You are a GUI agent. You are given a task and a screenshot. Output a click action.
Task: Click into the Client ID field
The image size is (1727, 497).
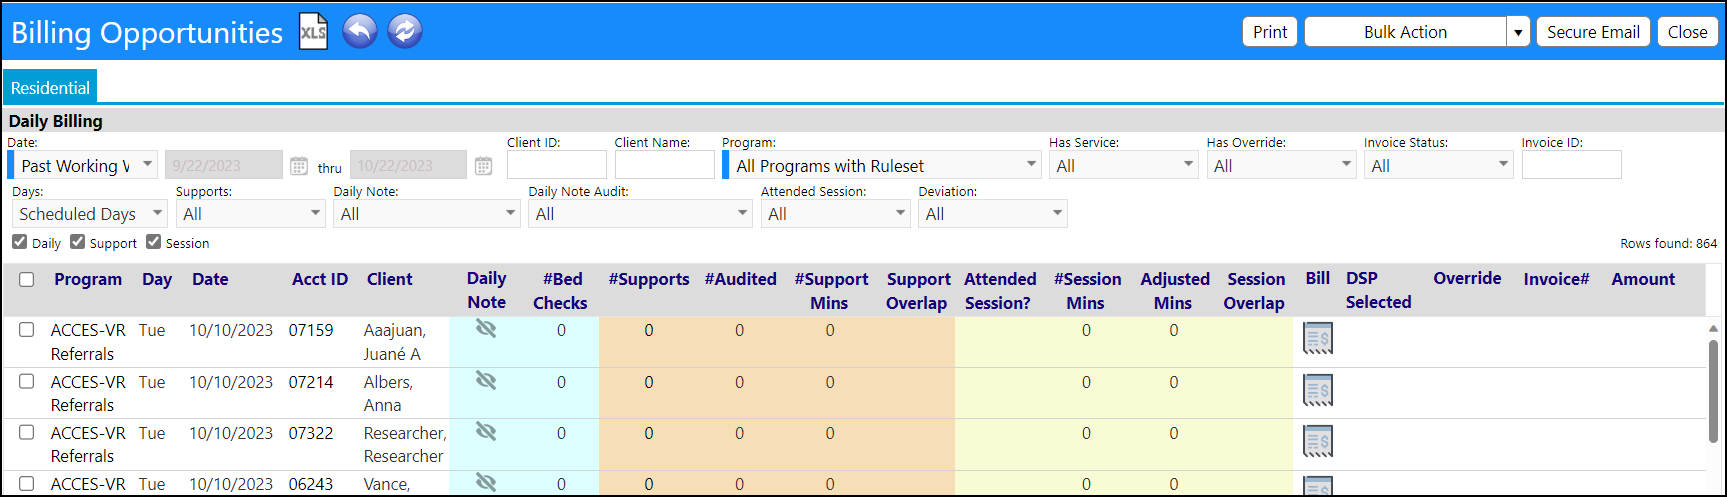tap(557, 165)
